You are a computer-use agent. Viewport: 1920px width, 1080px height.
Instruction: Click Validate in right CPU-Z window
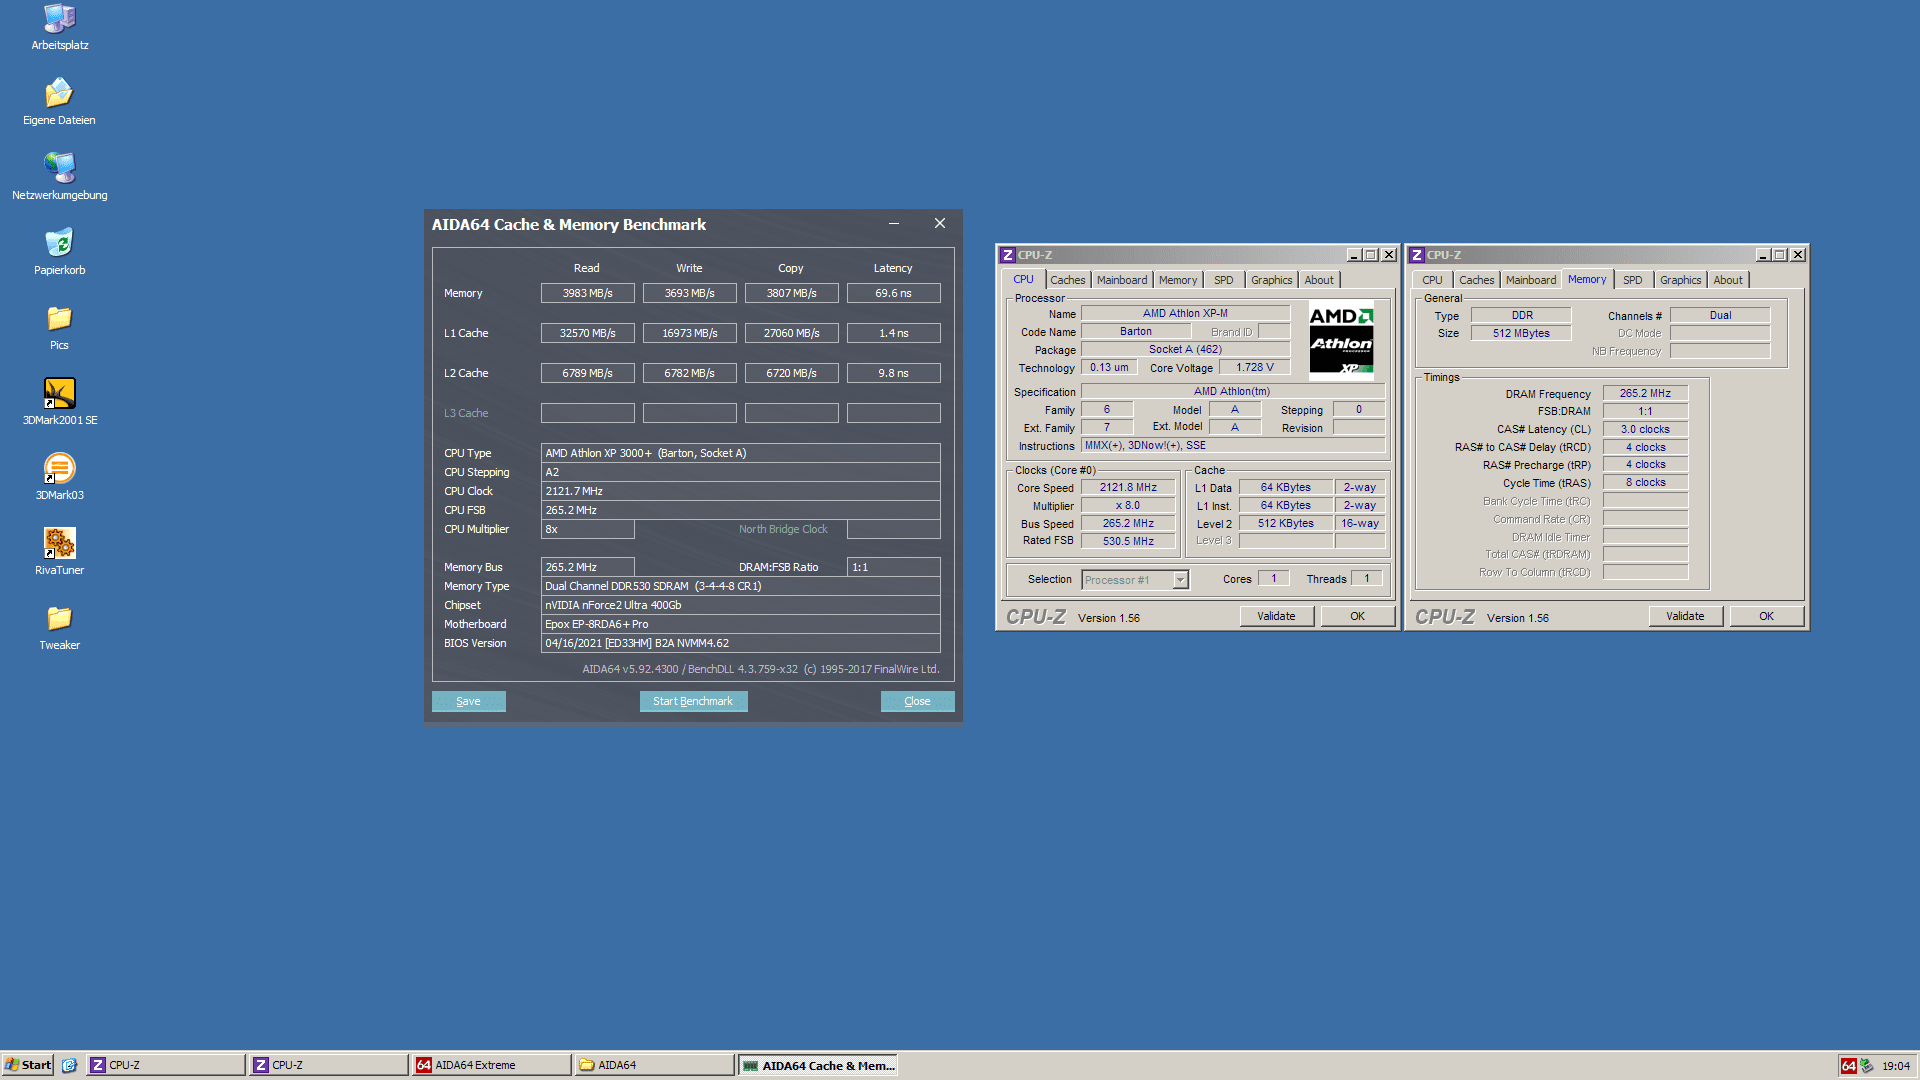1685,616
